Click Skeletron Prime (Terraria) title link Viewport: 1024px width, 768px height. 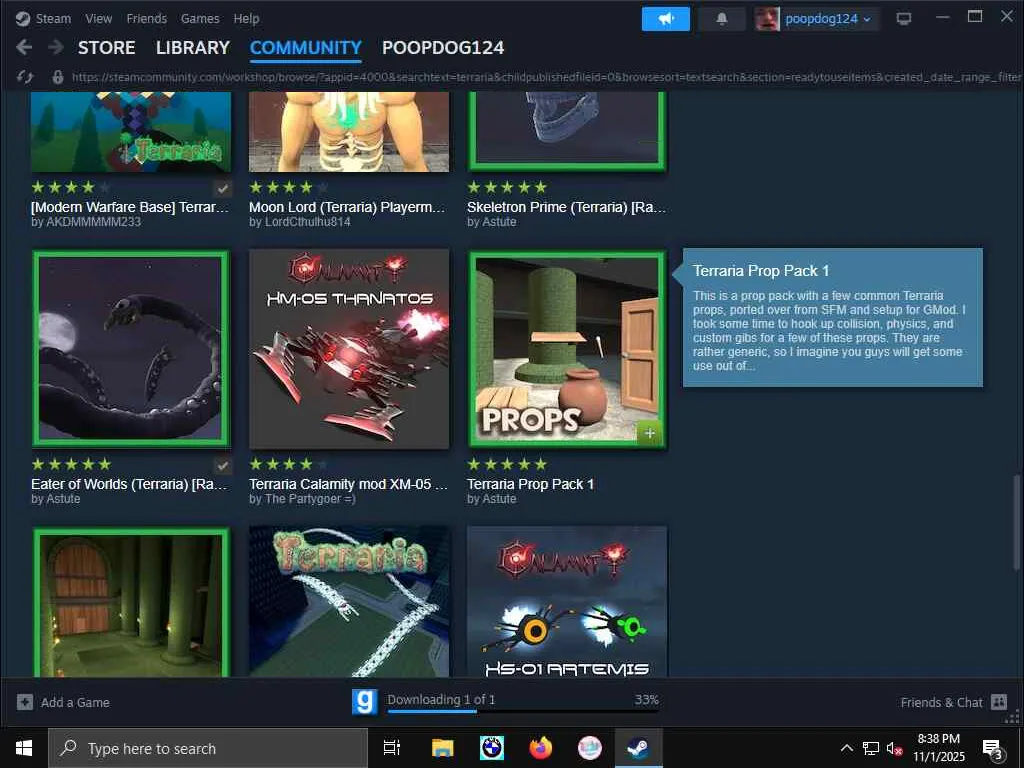pos(566,207)
